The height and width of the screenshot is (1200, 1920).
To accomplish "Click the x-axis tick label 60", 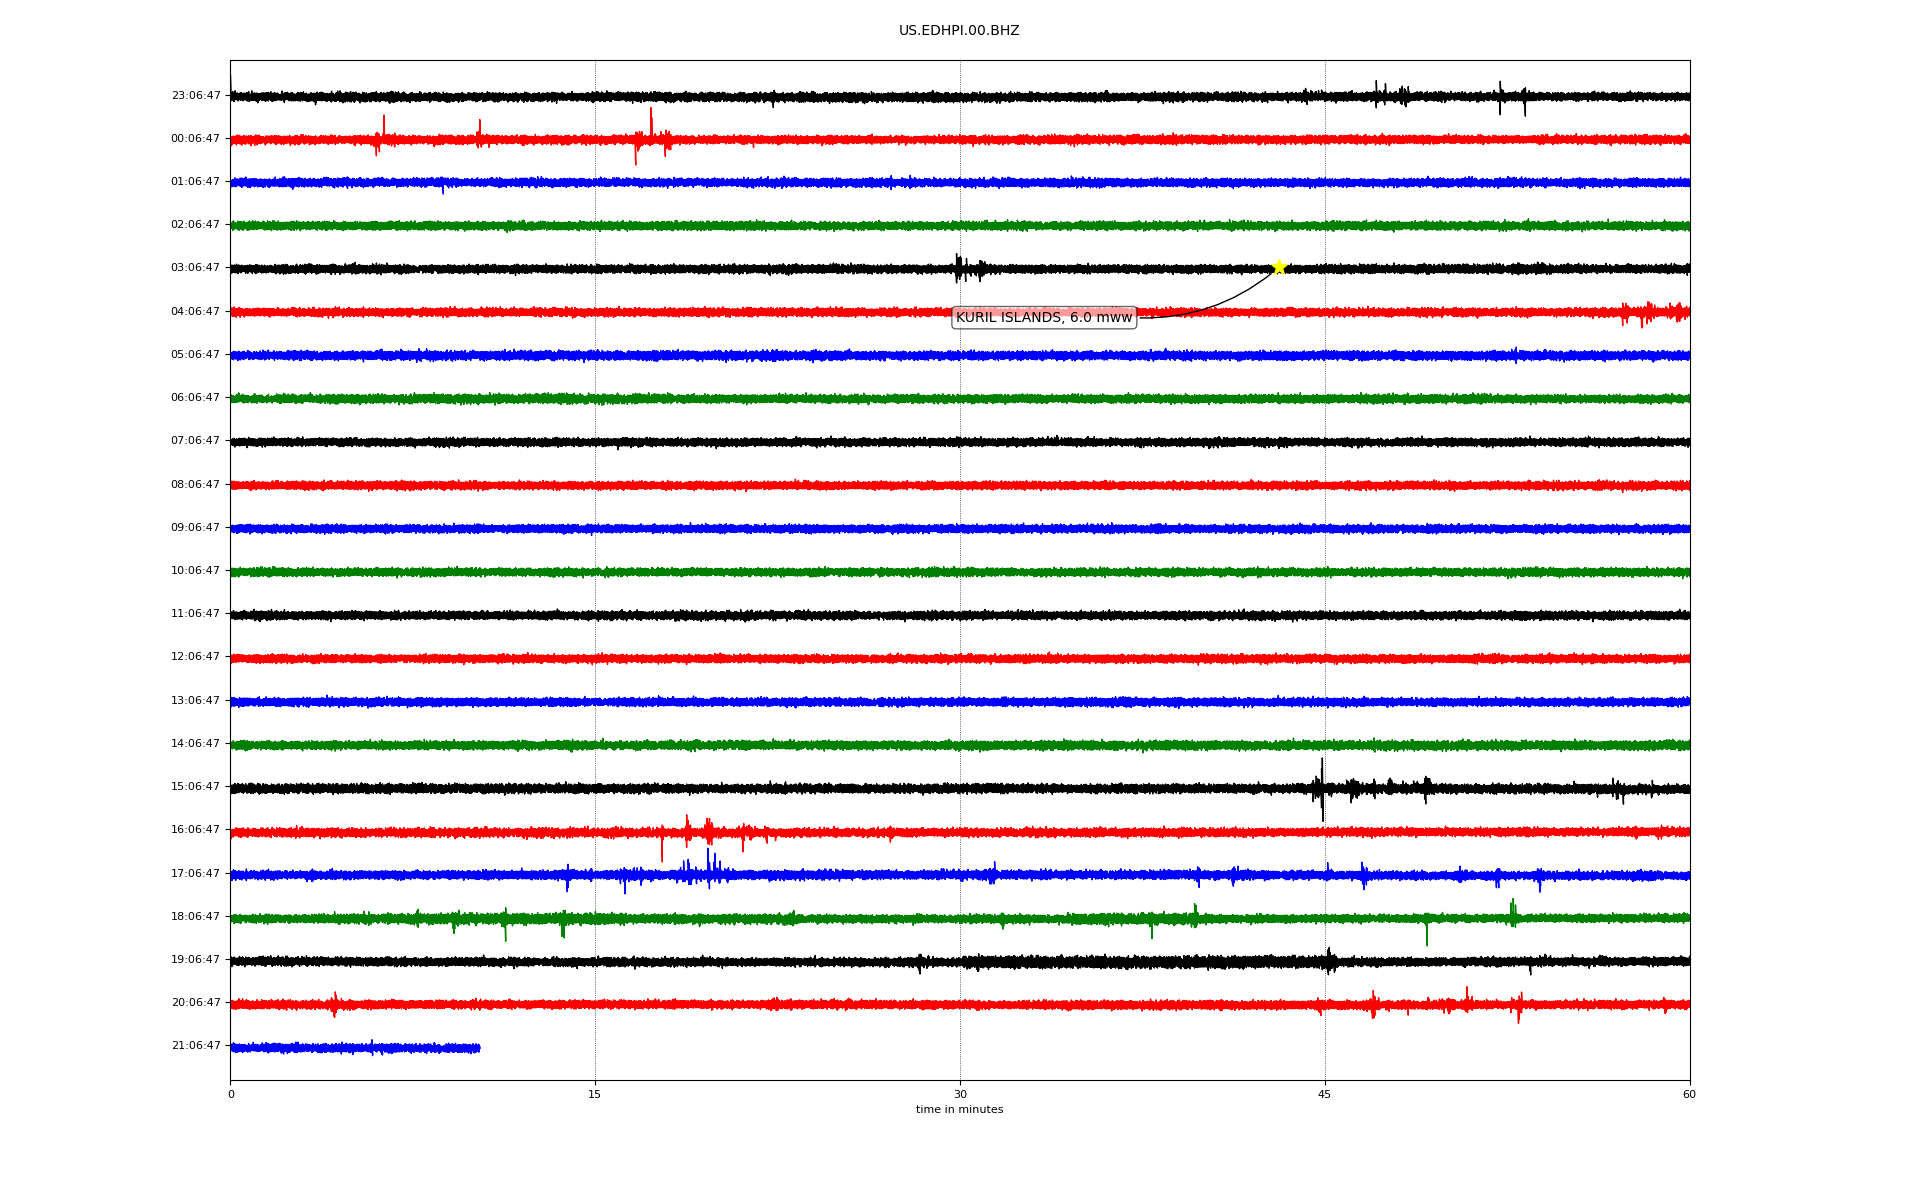I will click(x=1689, y=1095).
